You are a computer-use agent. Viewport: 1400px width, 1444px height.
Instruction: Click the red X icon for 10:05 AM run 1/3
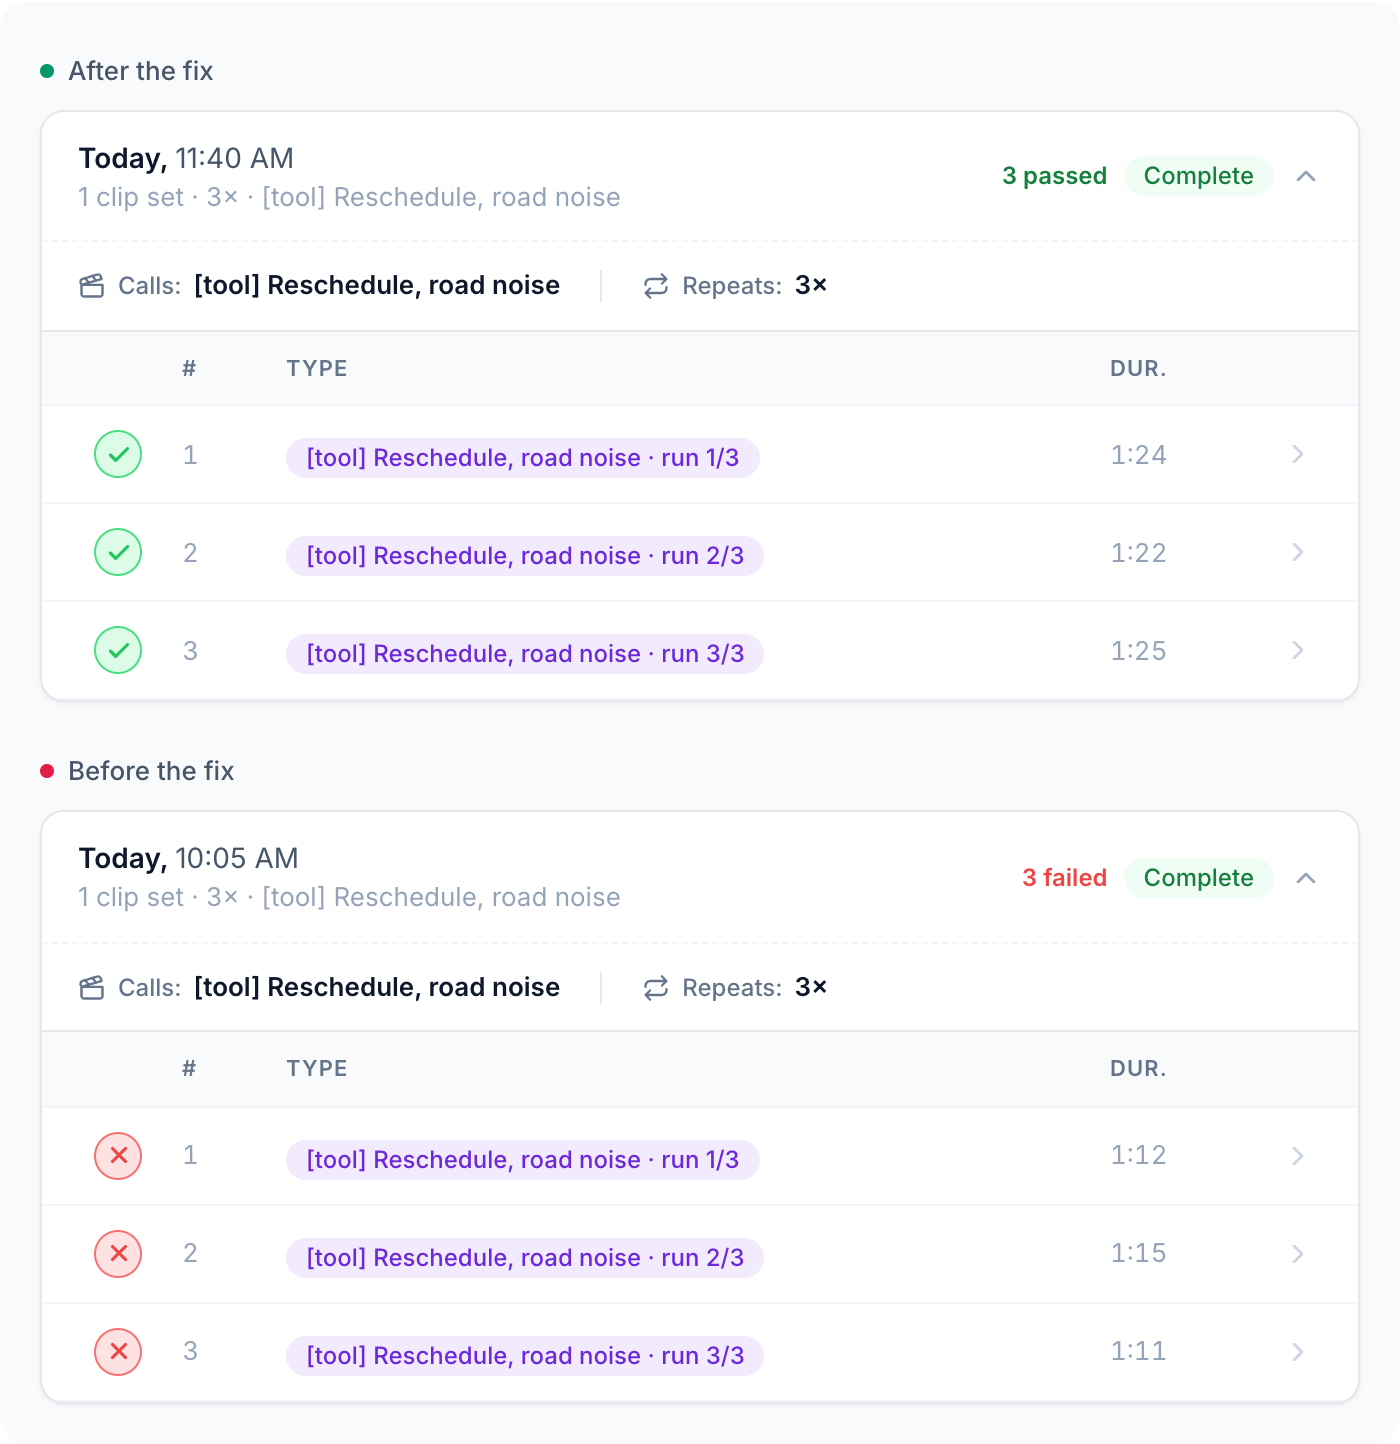pyautogui.click(x=118, y=1156)
